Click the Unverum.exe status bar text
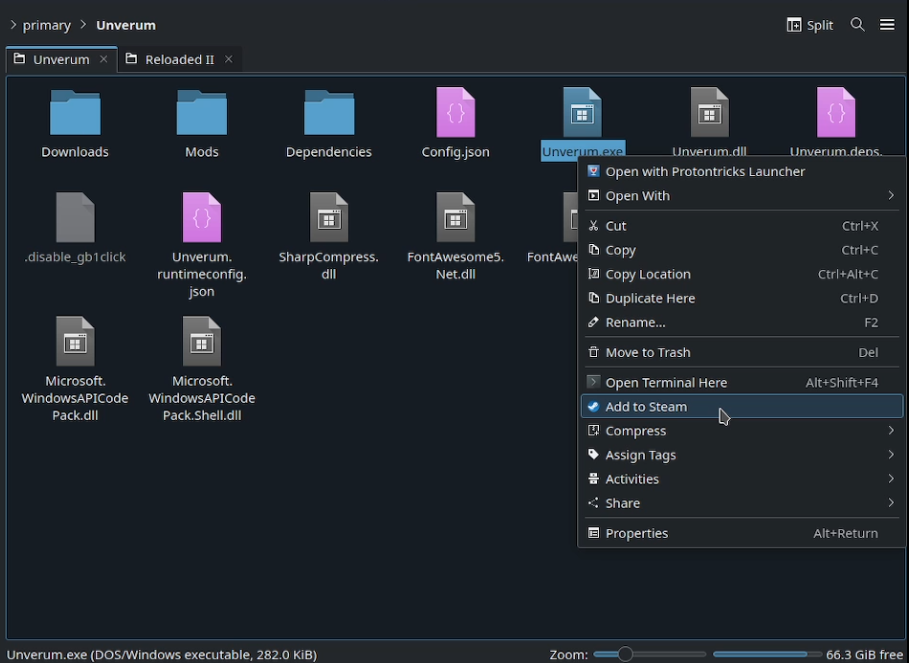The height and width of the screenshot is (663, 909). click(x=162, y=655)
